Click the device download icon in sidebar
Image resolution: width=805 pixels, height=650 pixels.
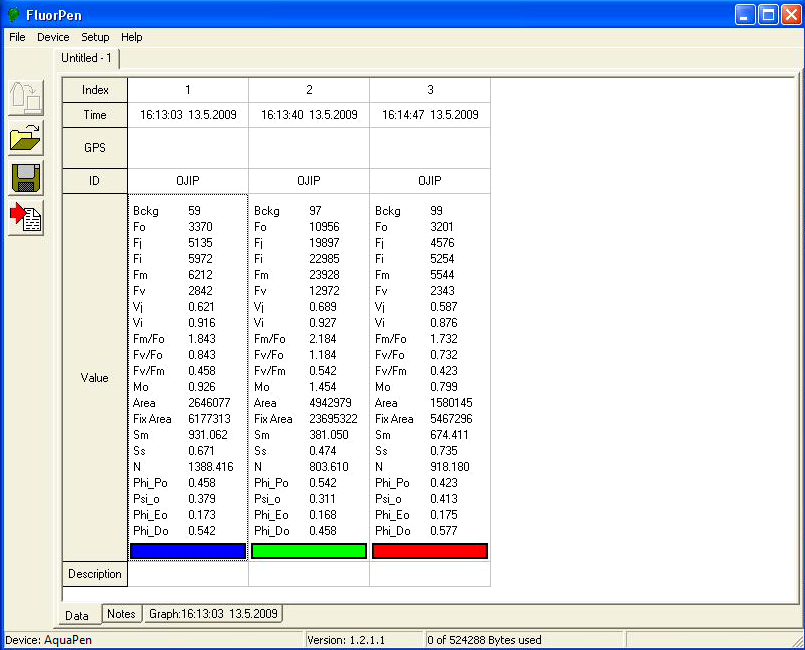[x=26, y=98]
